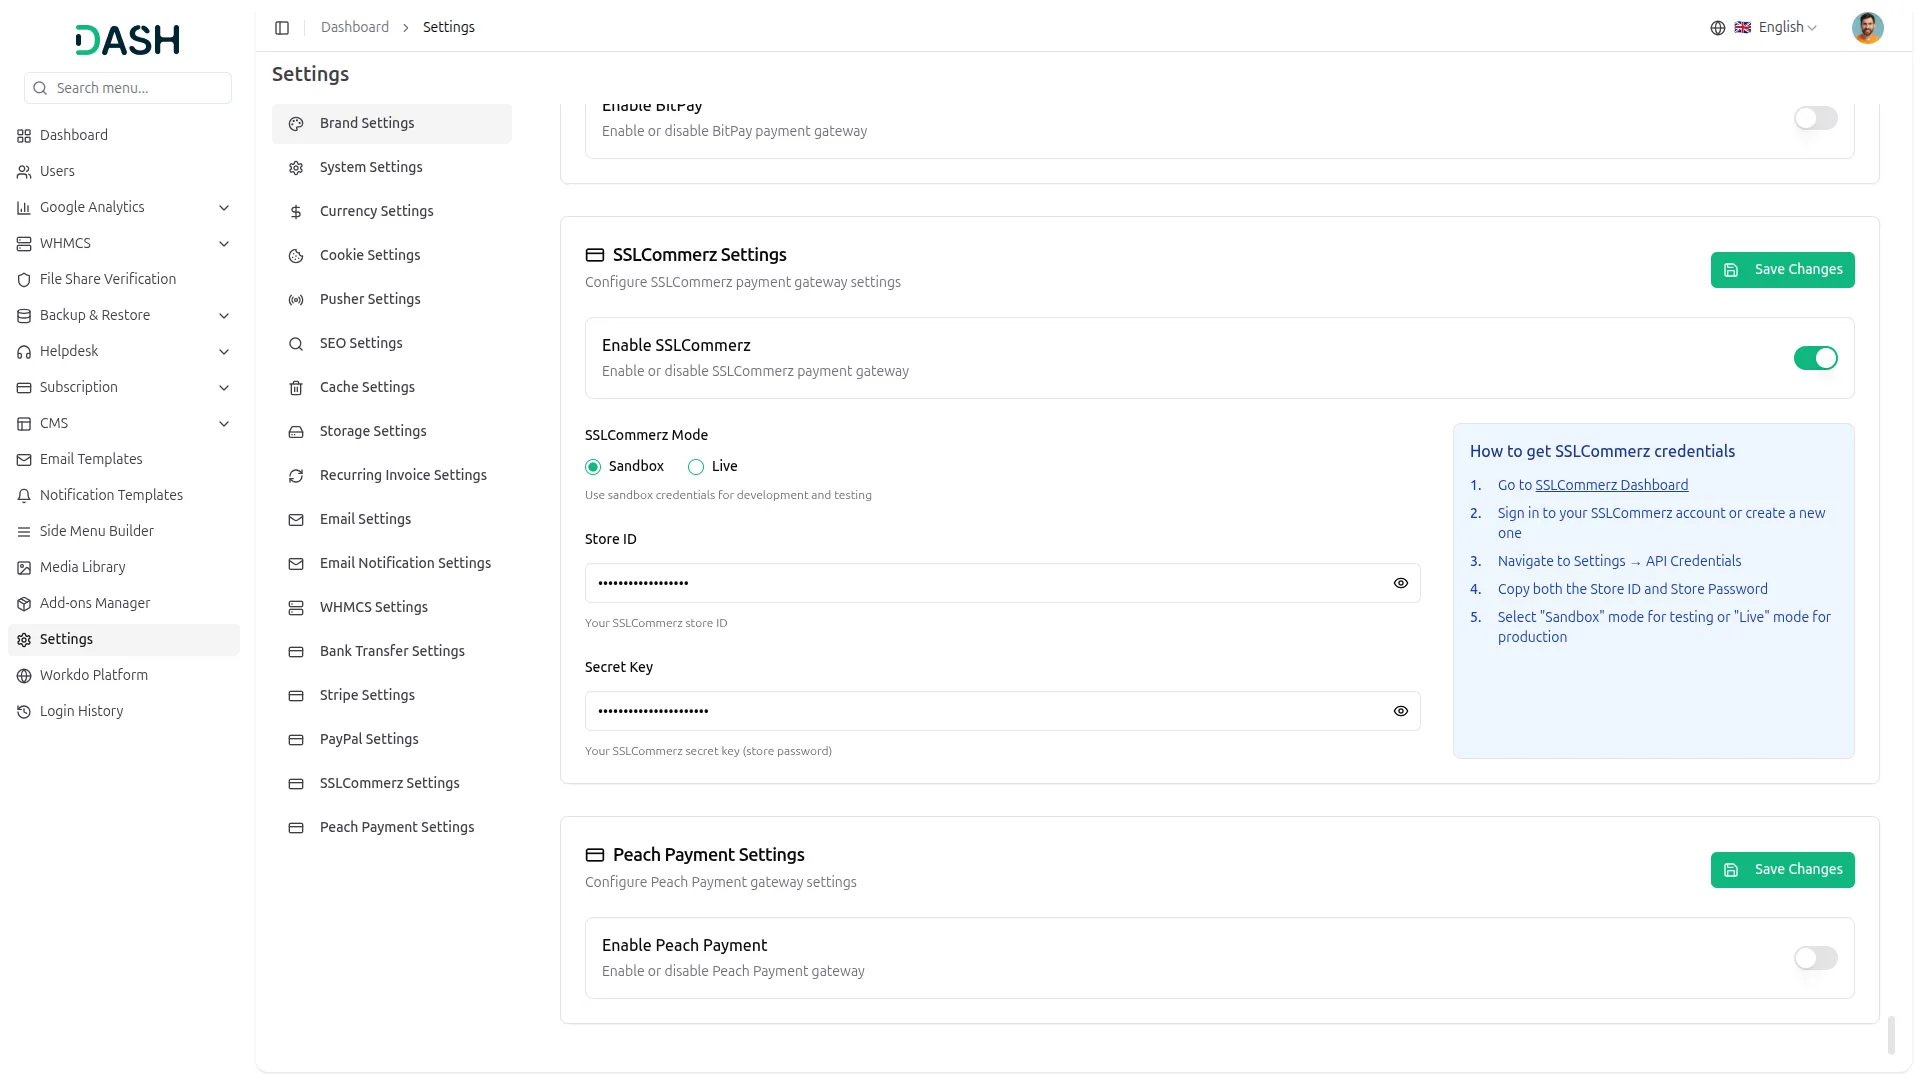1920x1080 pixels.
Task: Open Side Menu Builder in sidebar
Action: coord(124,532)
